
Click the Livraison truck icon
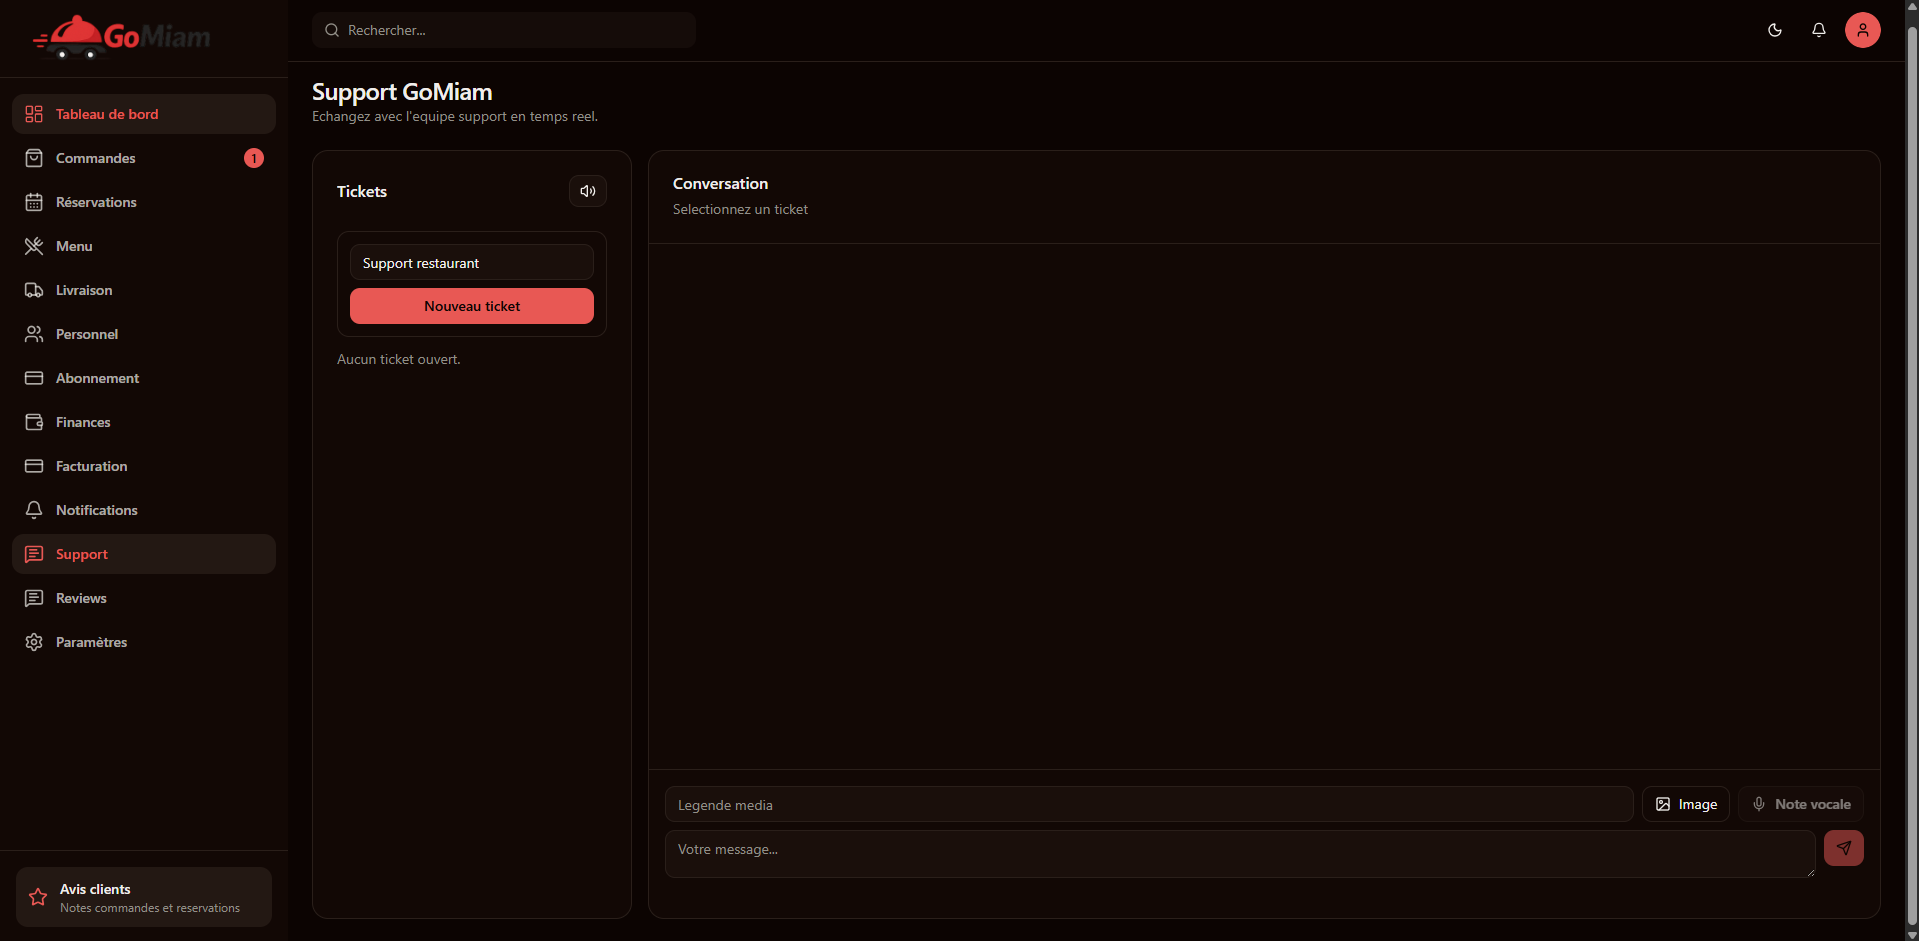click(34, 290)
